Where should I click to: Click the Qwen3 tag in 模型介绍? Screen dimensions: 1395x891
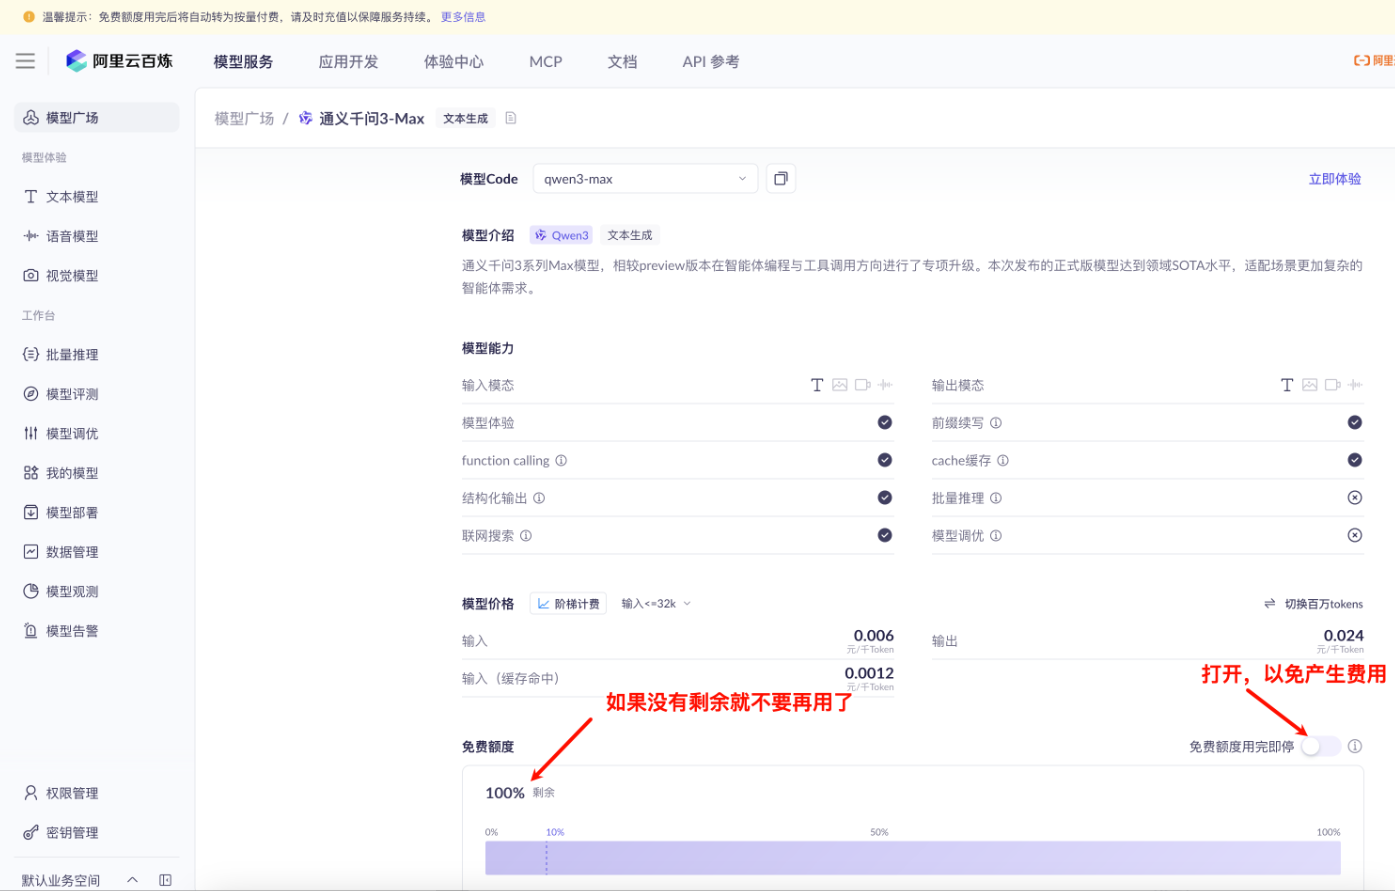(x=561, y=235)
